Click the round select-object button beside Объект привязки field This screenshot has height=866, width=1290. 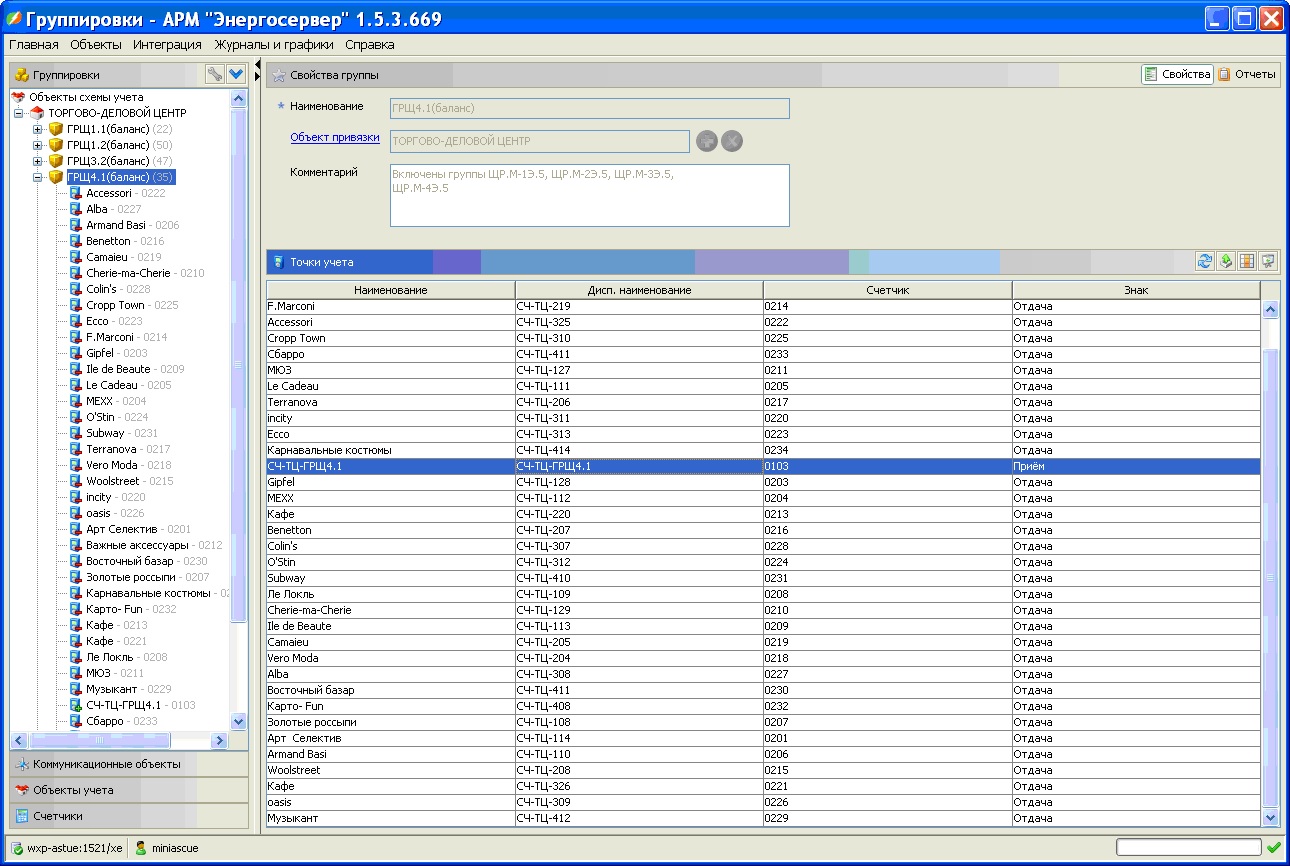point(707,141)
